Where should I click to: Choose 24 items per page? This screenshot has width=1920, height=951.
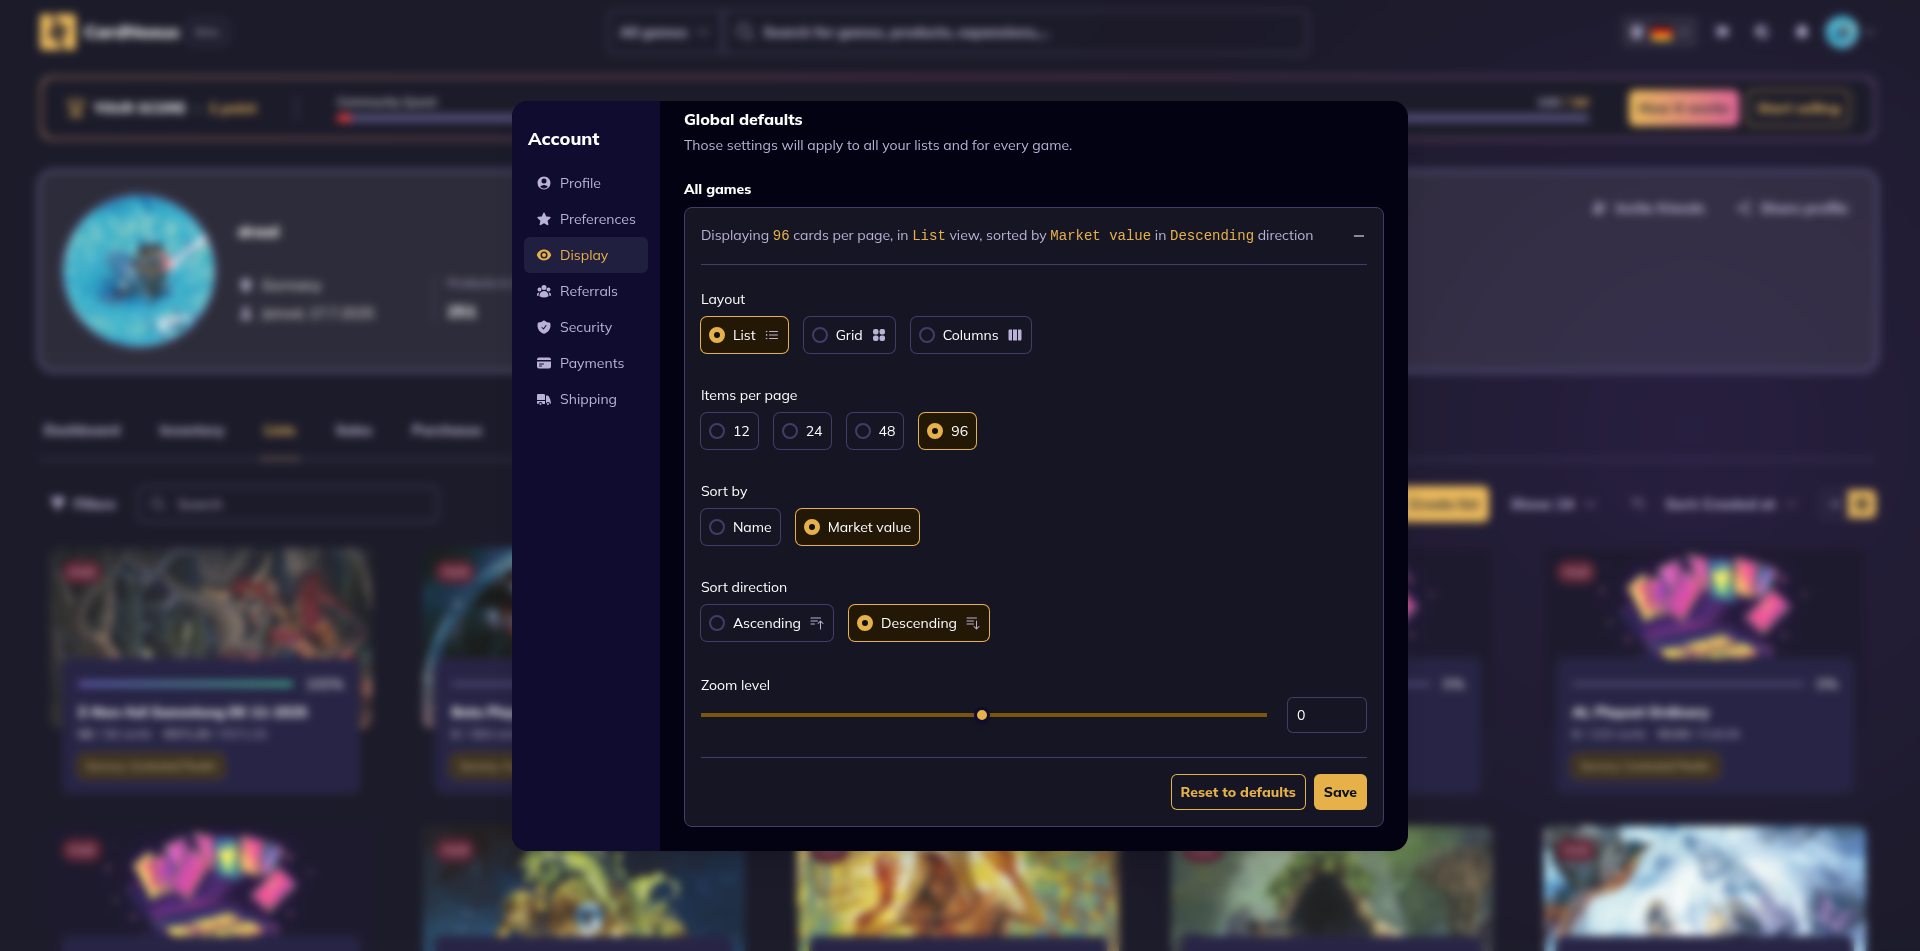coord(802,431)
